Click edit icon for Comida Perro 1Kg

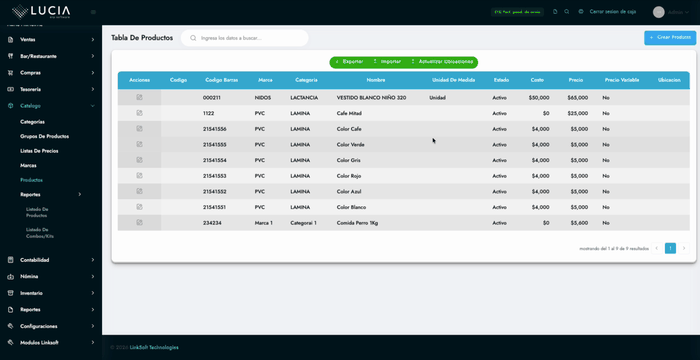pos(139,222)
